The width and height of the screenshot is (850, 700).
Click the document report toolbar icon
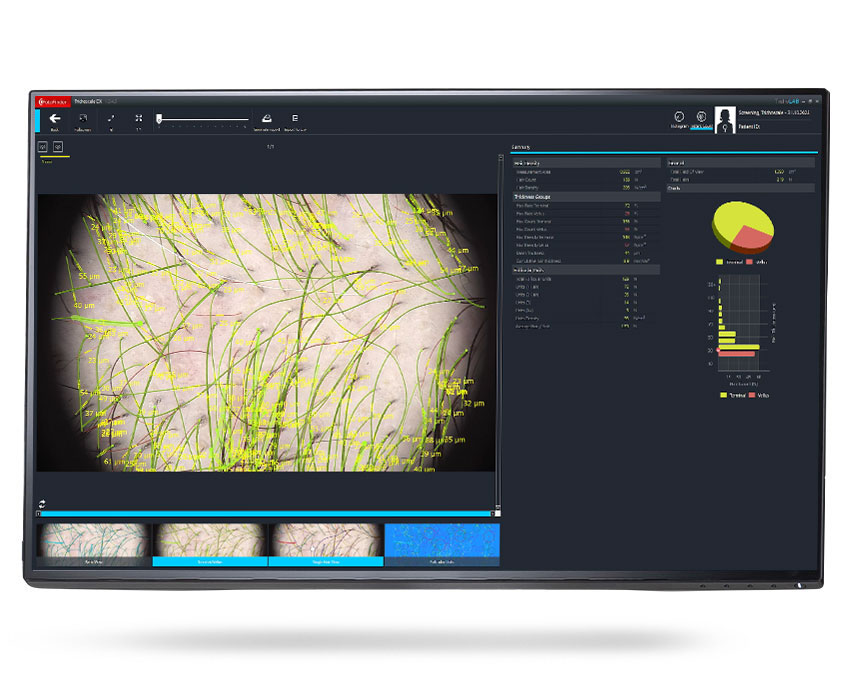(x=295, y=118)
